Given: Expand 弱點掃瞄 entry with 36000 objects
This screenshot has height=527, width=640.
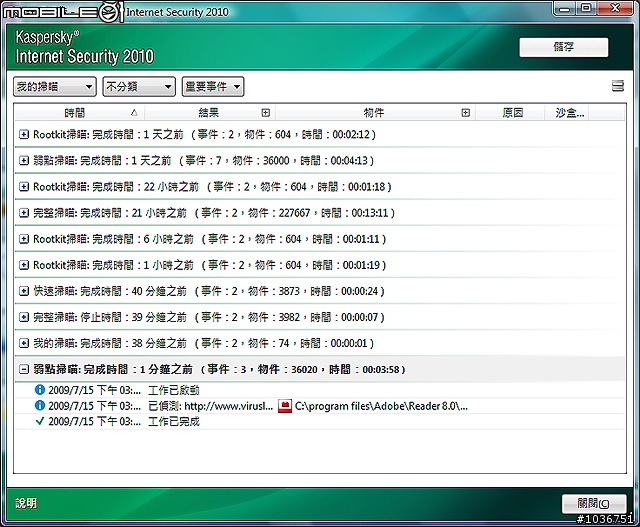Looking at the screenshot, I should (x=24, y=160).
